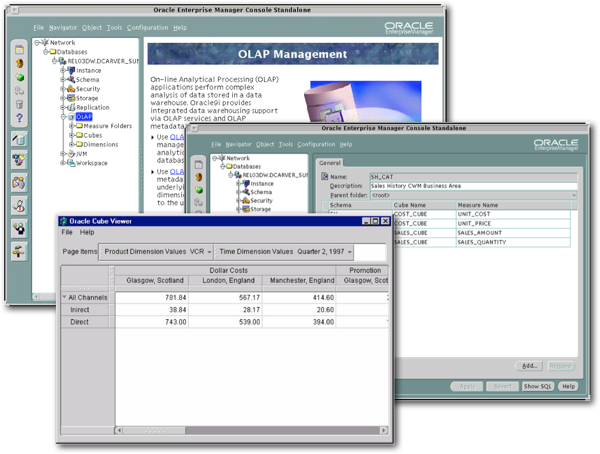Click the Revert button
Image resolution: width=600 pixels, height=454 pixels.
(502, 386)
